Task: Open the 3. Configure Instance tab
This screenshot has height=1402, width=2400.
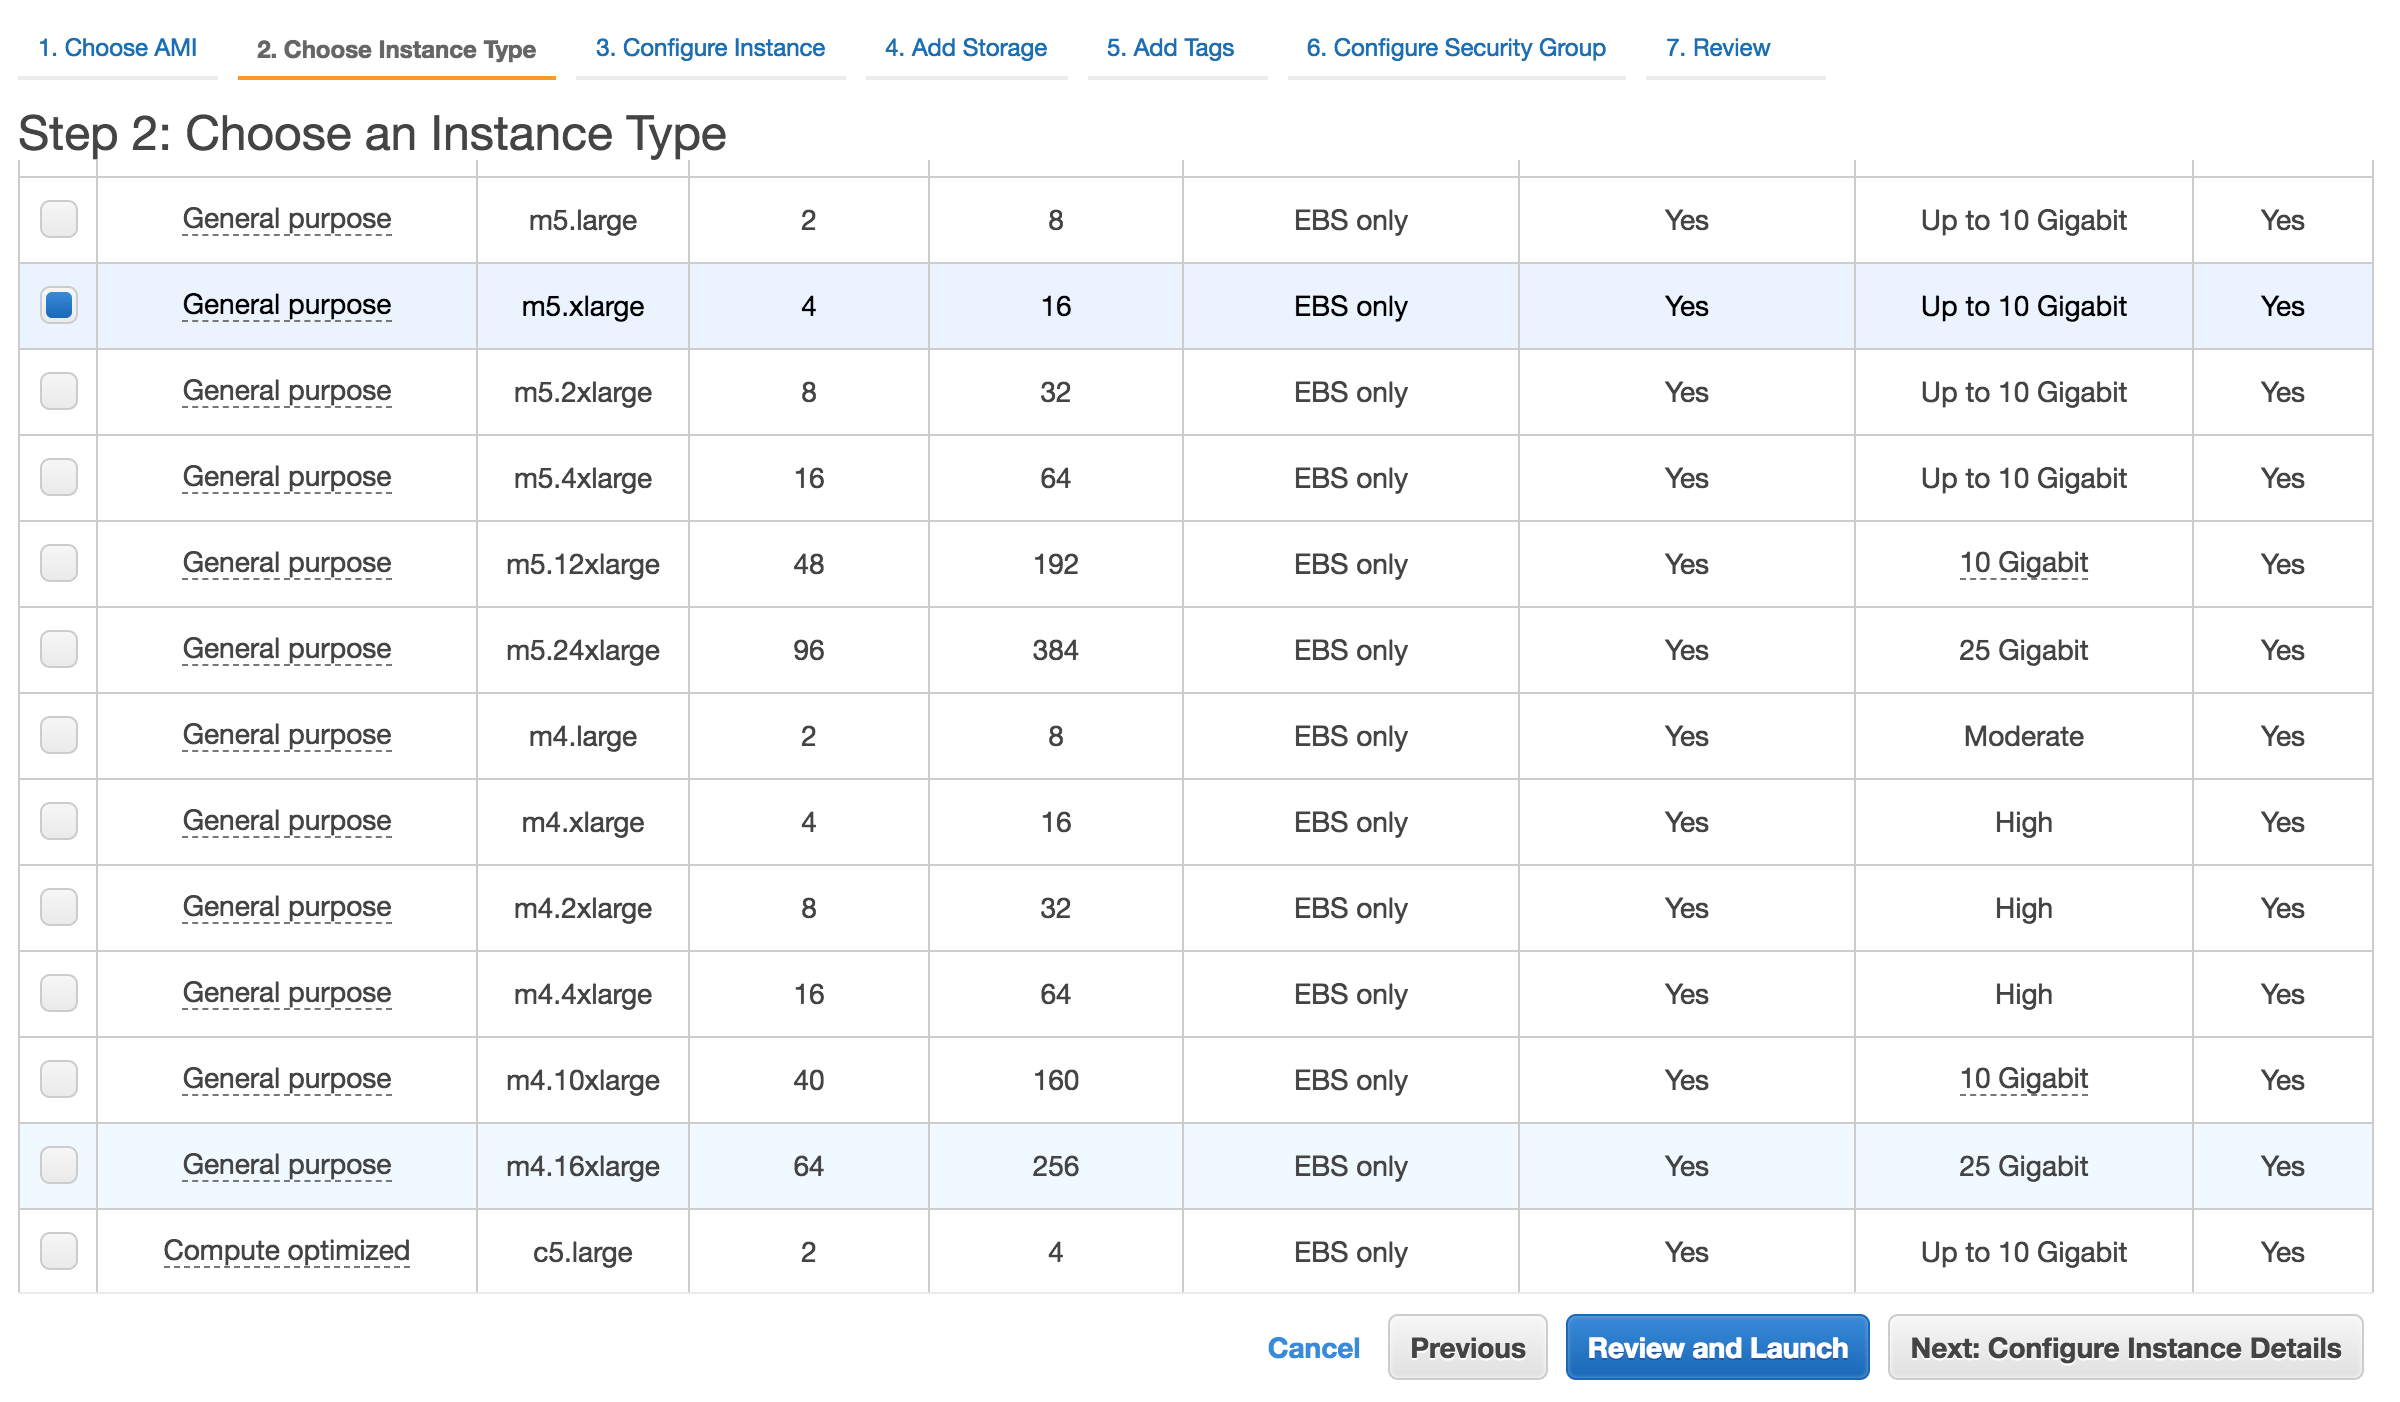Action: [710, 48]
